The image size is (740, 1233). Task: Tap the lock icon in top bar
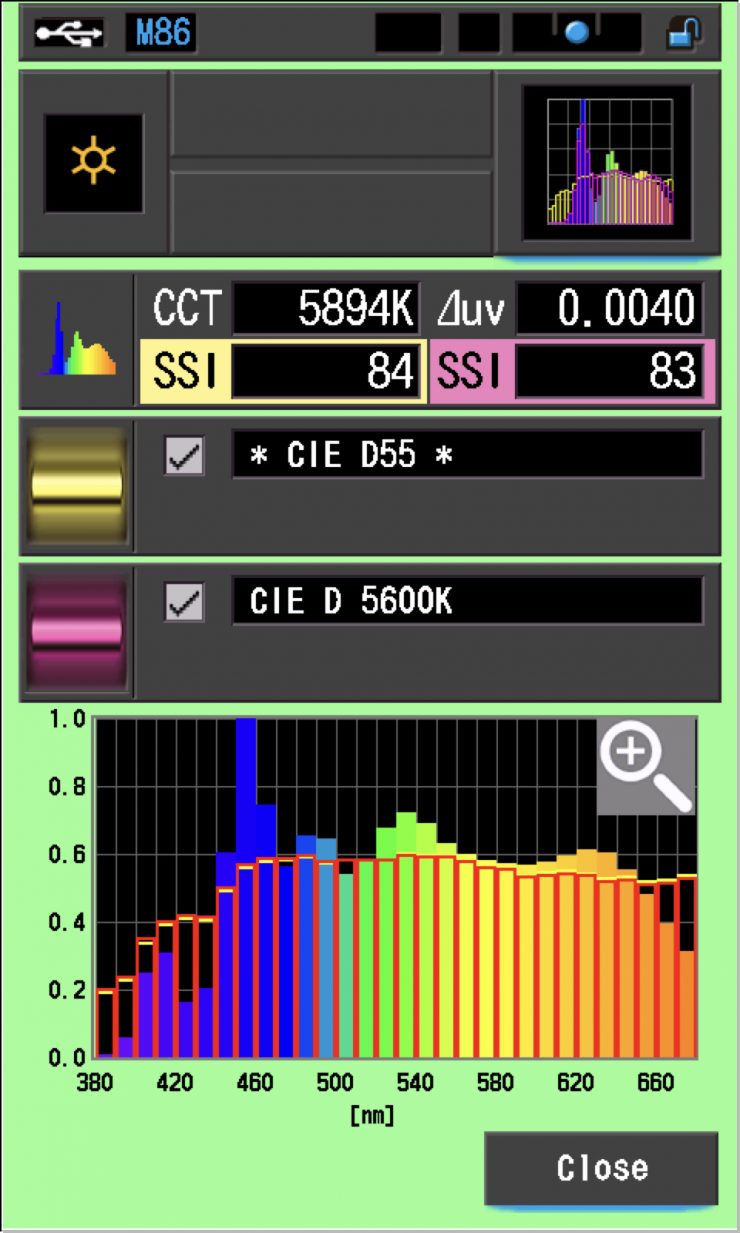point(684,33)
